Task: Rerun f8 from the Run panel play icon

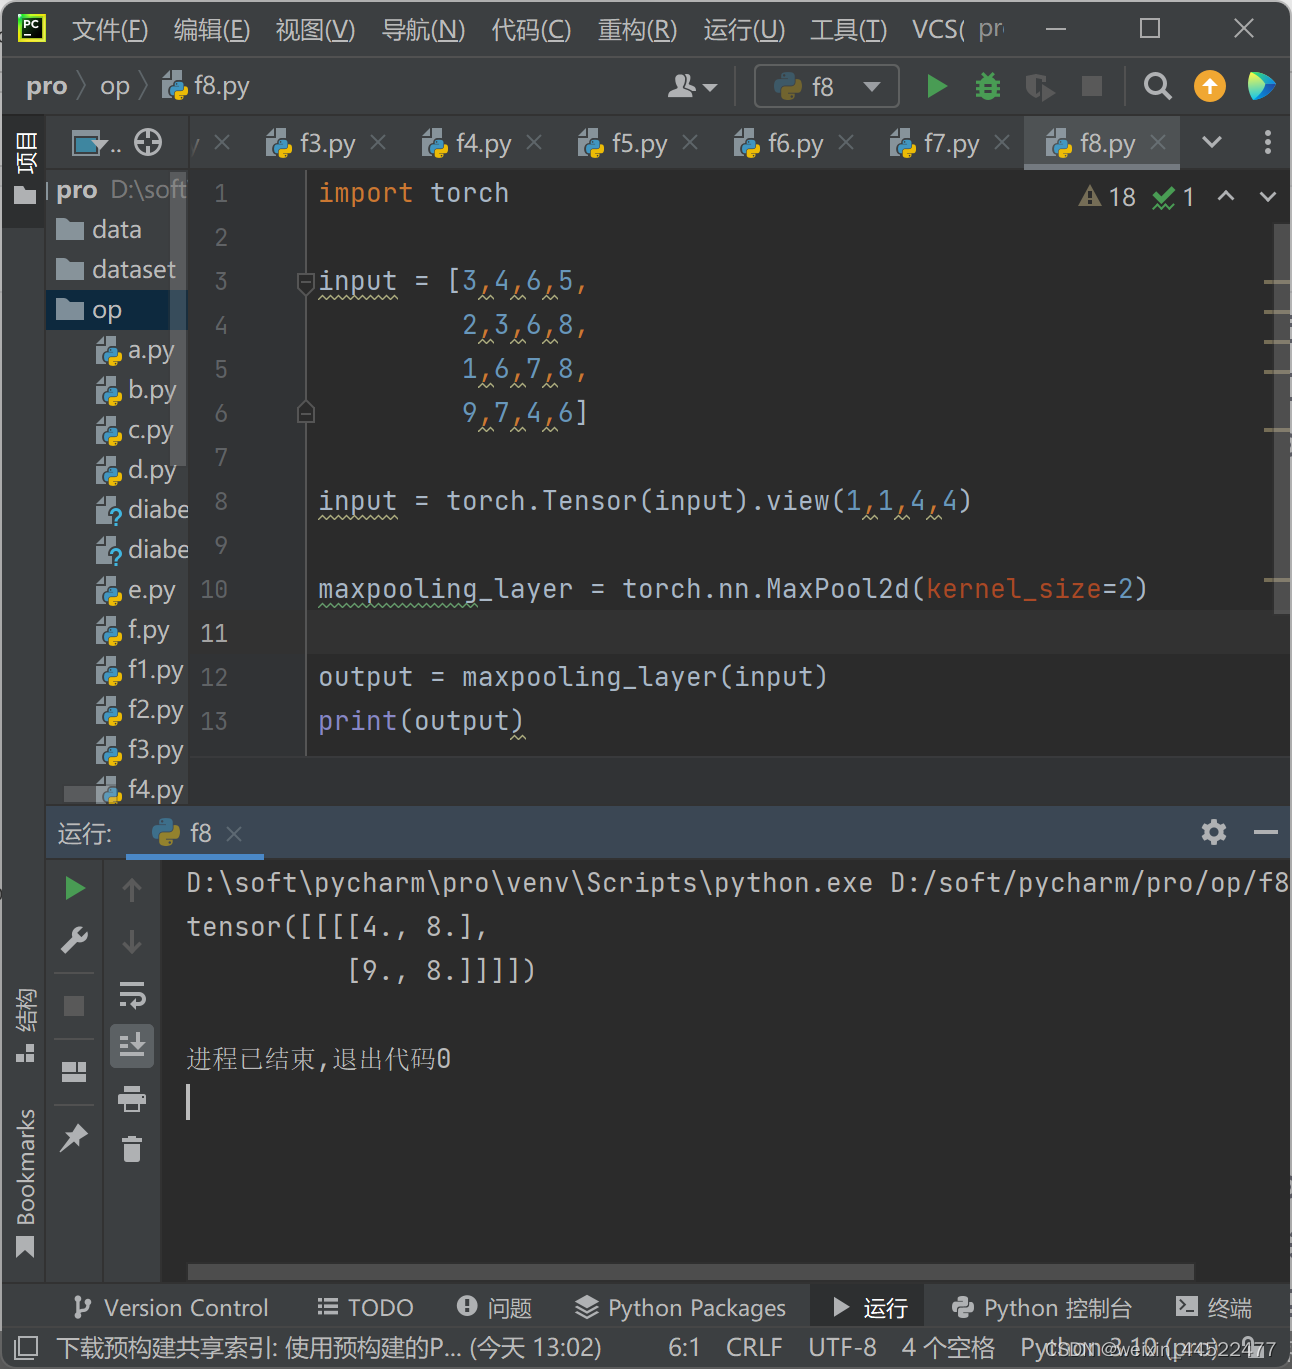Action: pyautogui.click(x=74, y=888)
